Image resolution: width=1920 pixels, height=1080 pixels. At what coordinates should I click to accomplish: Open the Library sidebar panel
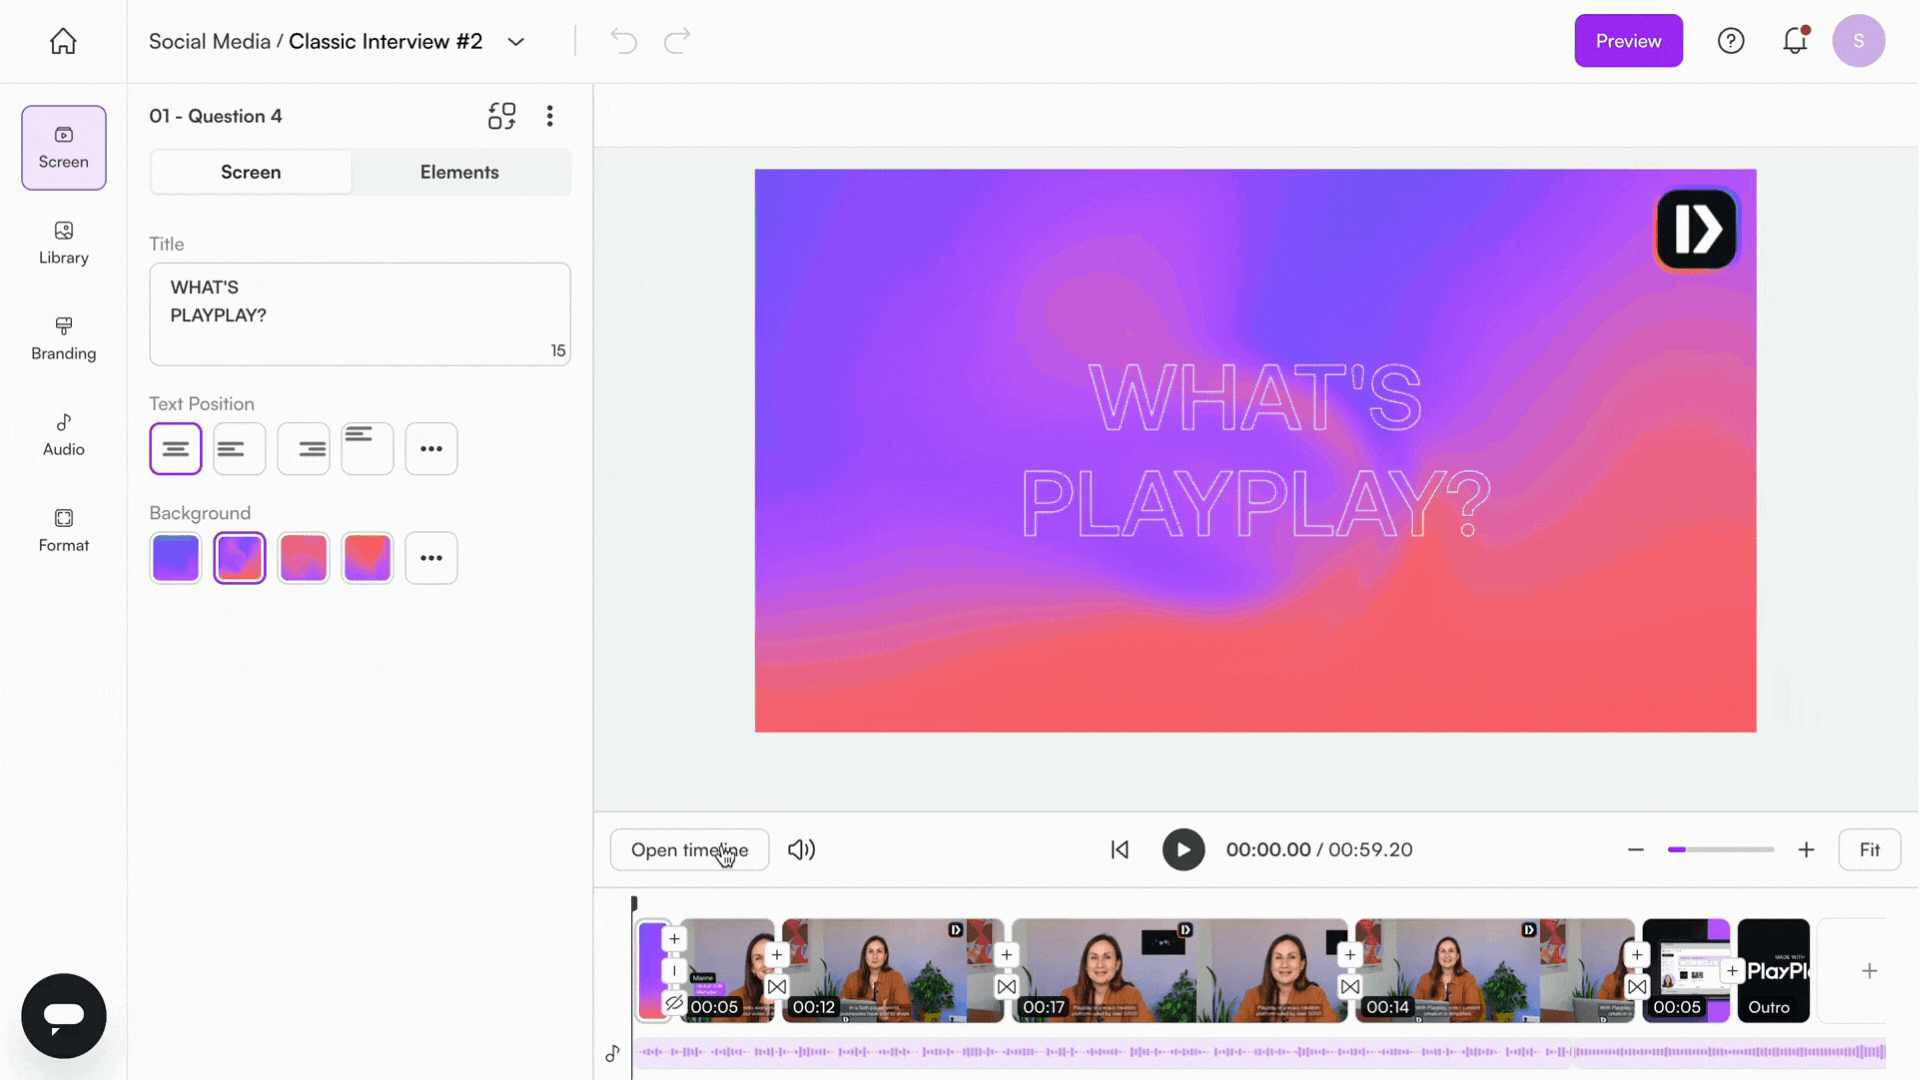click(x=63, y=243)
